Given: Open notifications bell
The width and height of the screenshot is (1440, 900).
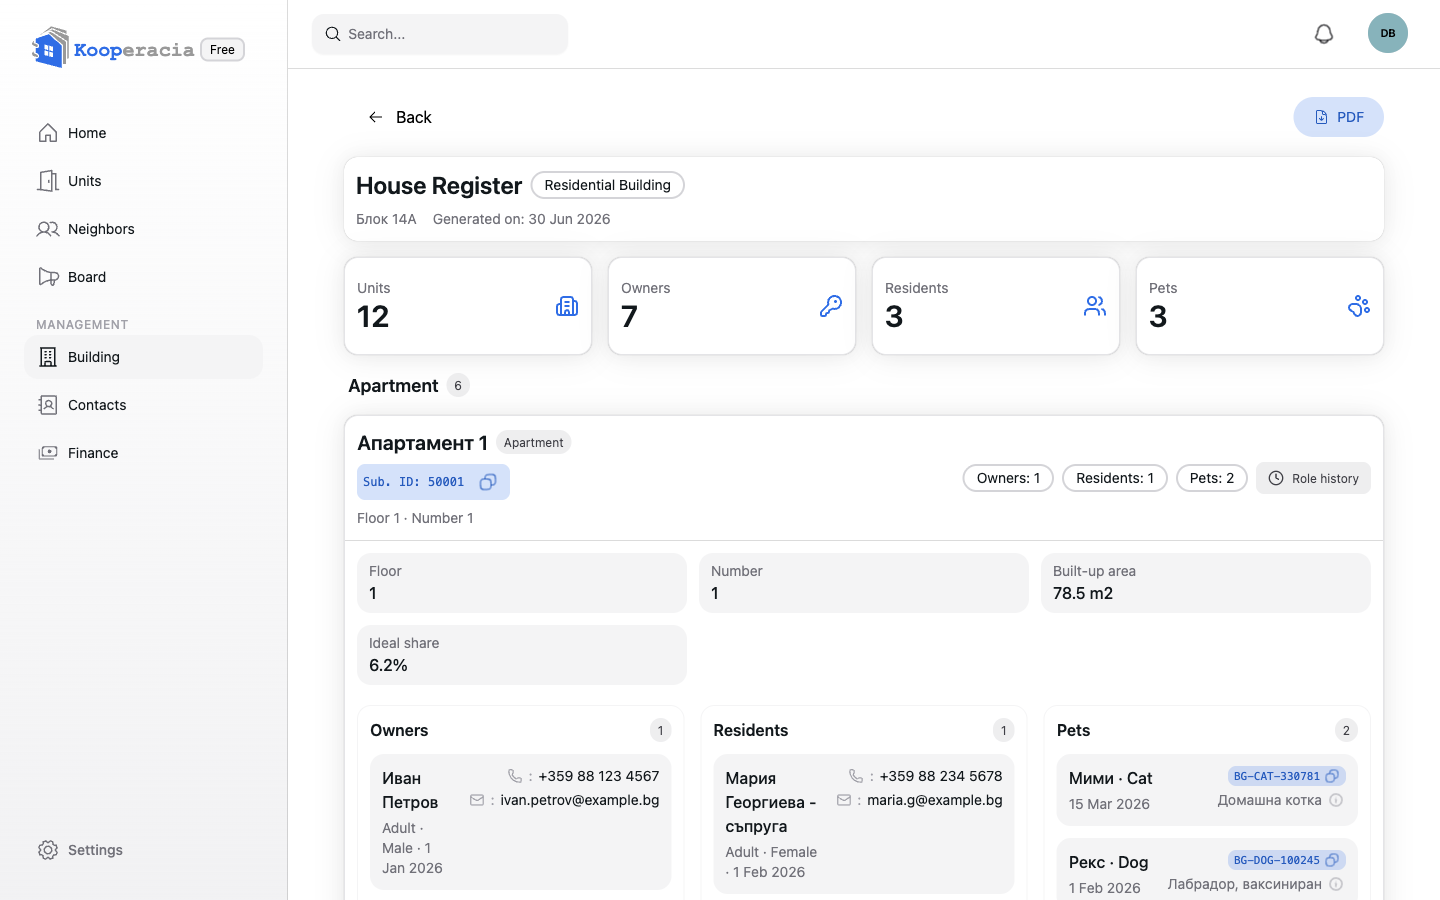Looking at the screenshot, I should pos(1324,34).
